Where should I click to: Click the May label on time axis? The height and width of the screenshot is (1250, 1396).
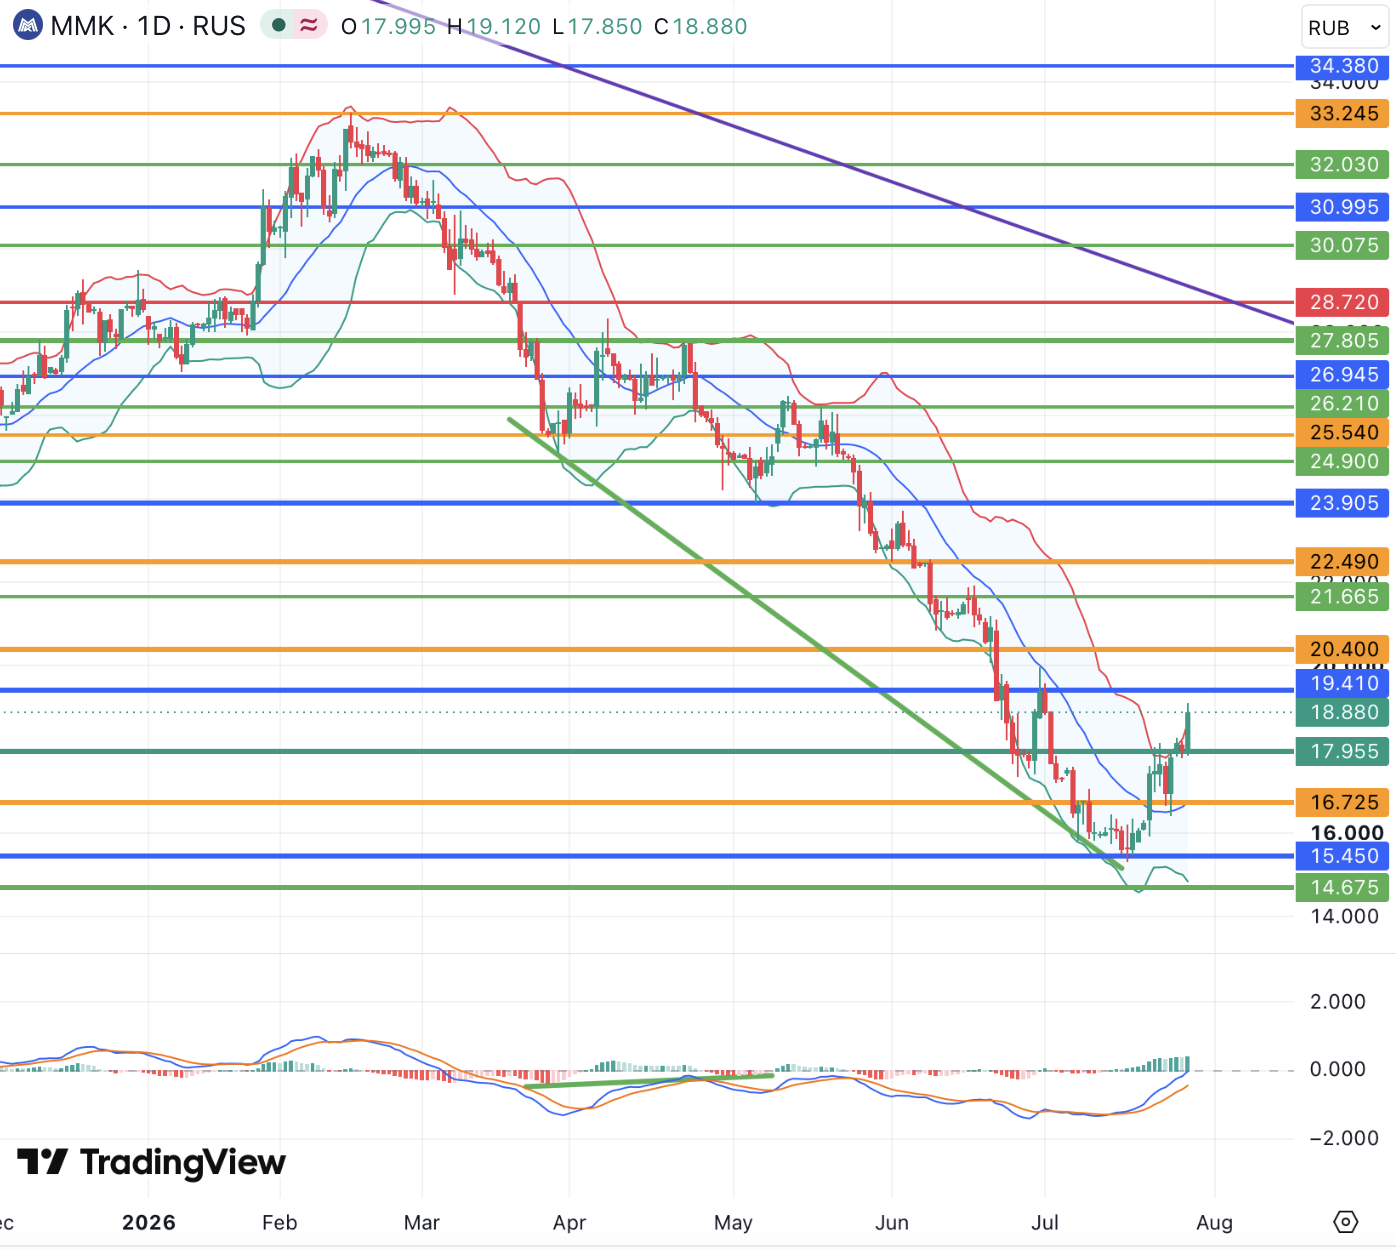733,1223
